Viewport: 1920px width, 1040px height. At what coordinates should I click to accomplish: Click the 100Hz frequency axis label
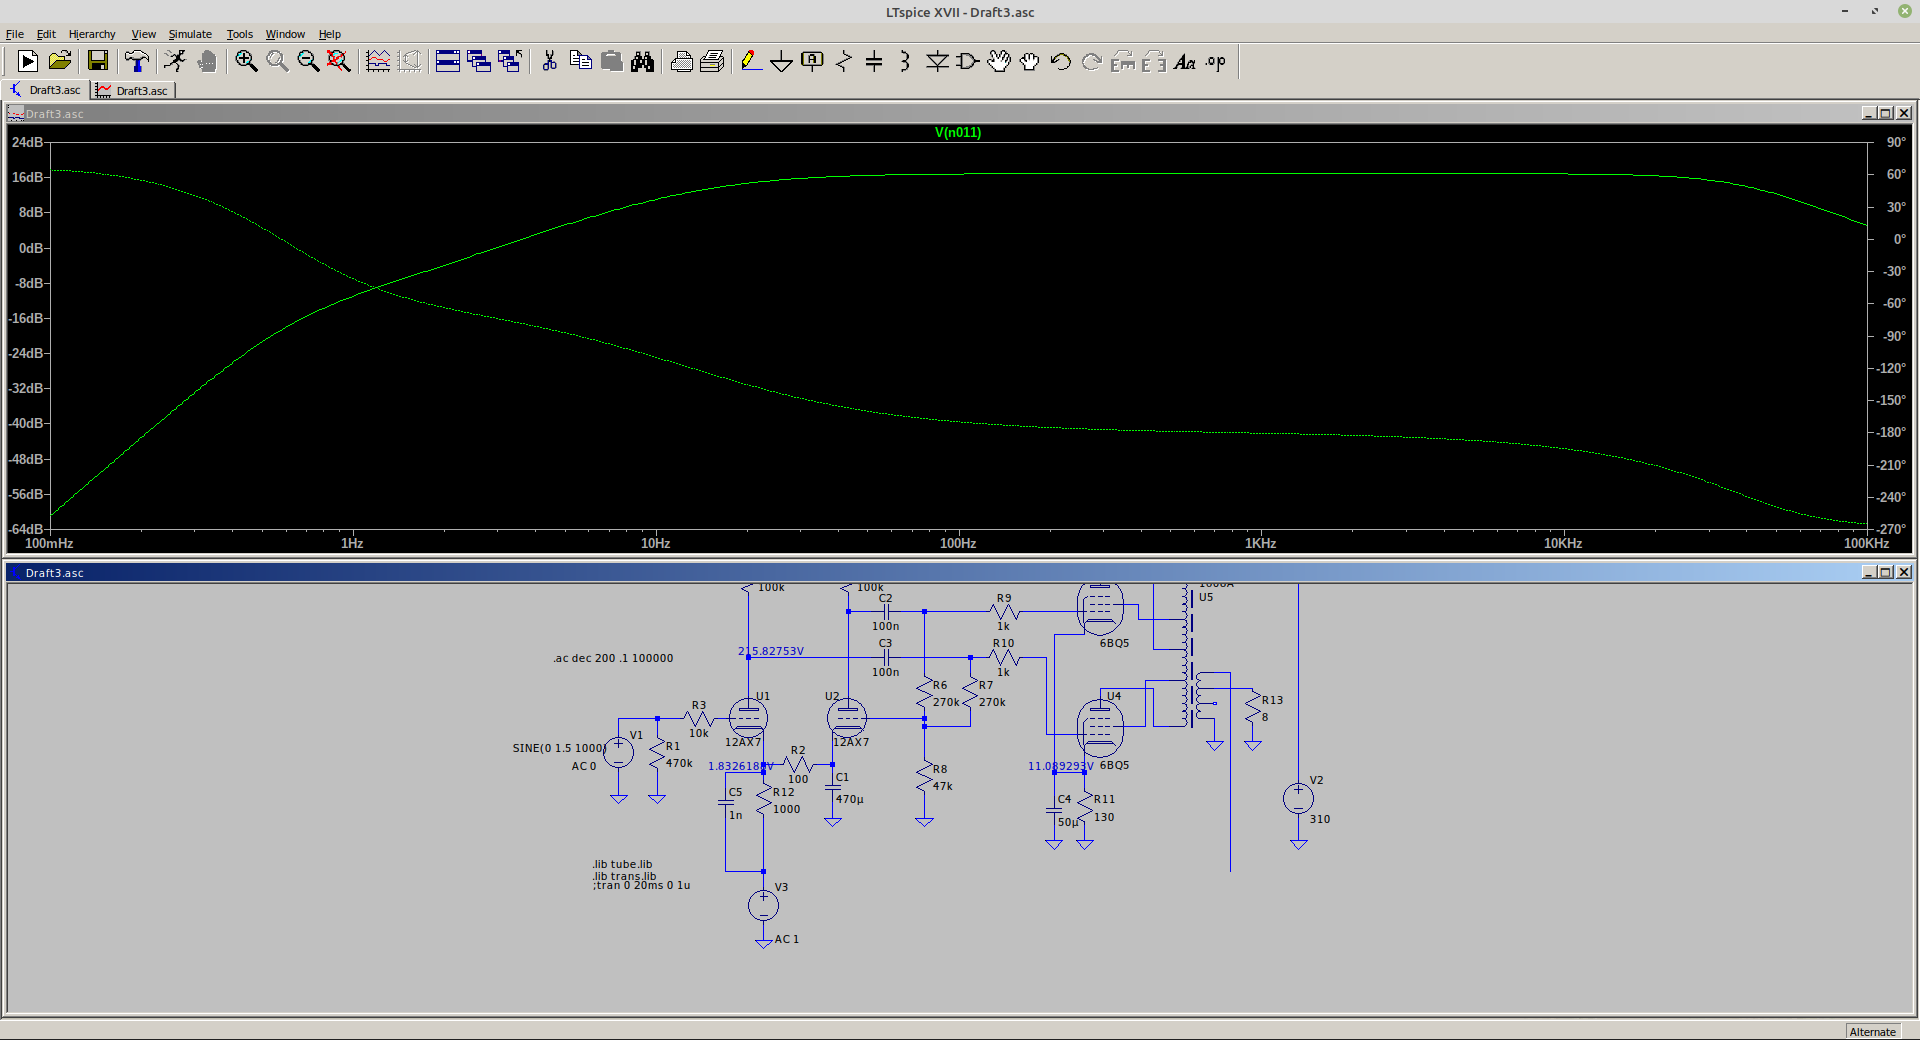(958, 543)
